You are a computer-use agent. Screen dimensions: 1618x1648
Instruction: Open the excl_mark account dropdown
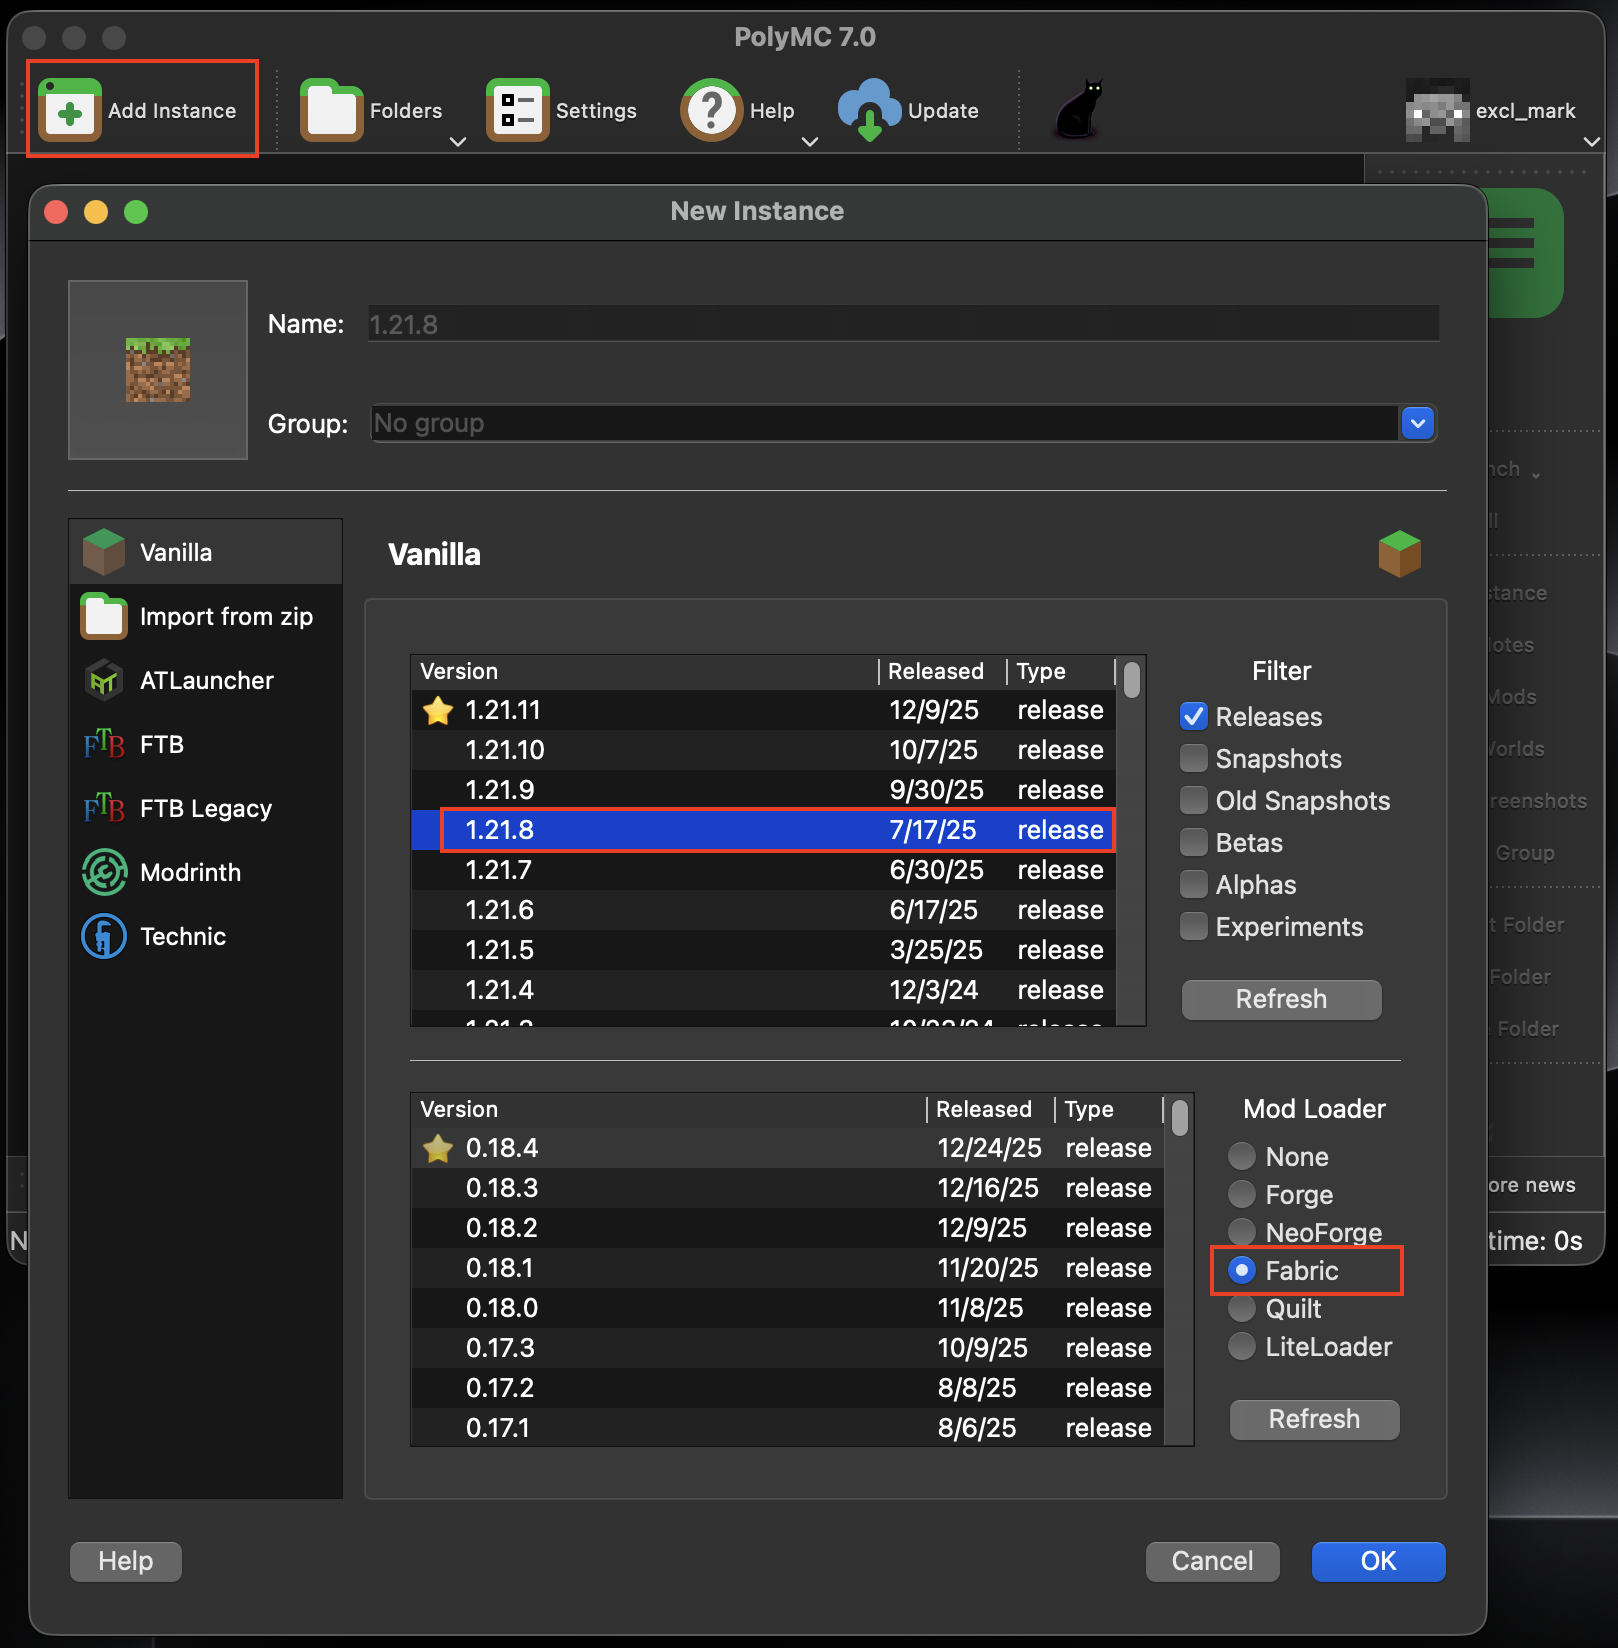point(1591,142)
